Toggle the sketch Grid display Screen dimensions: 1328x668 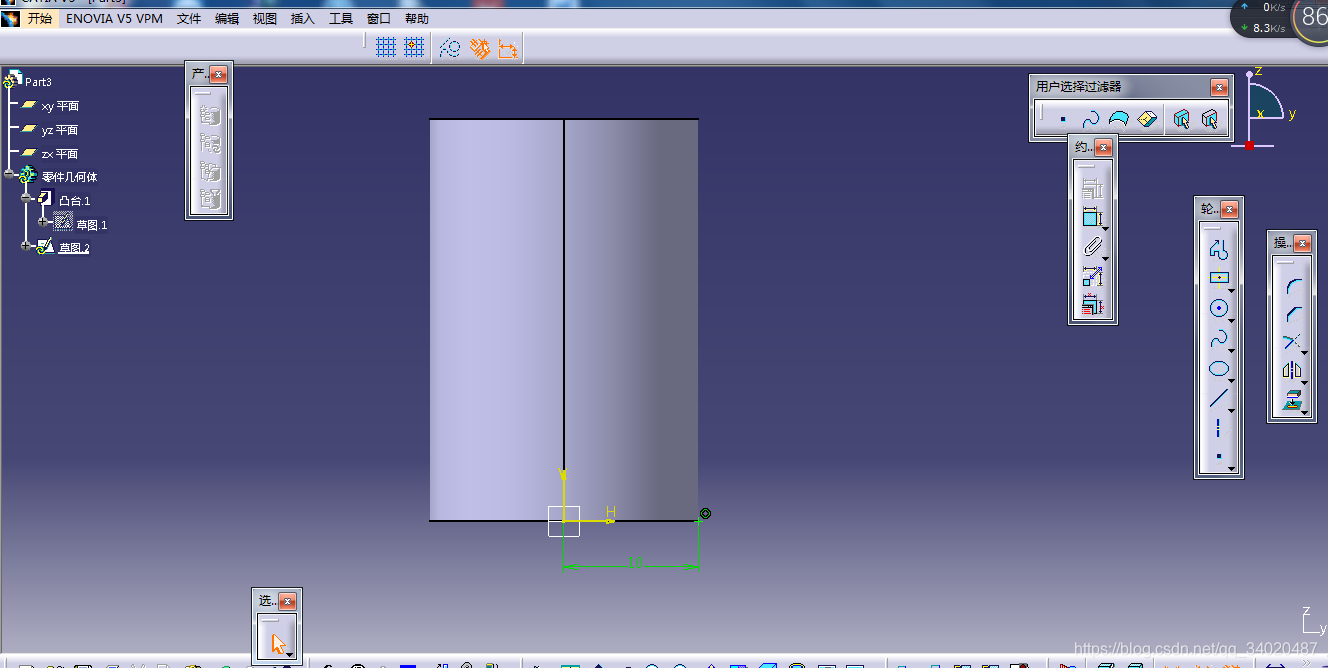click(x=386, y=47)
